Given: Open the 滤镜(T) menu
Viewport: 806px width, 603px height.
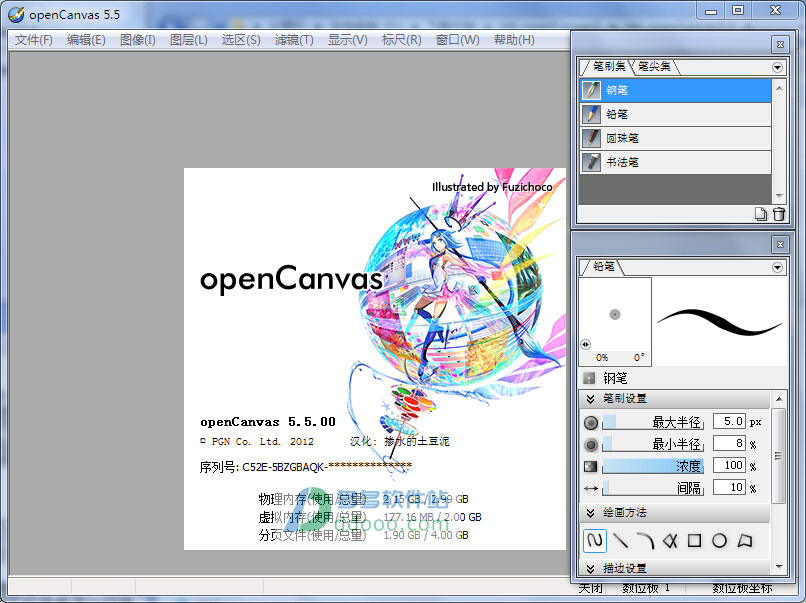Looking at the screenshot, I should pyautogui.click(x=294, y=40).
